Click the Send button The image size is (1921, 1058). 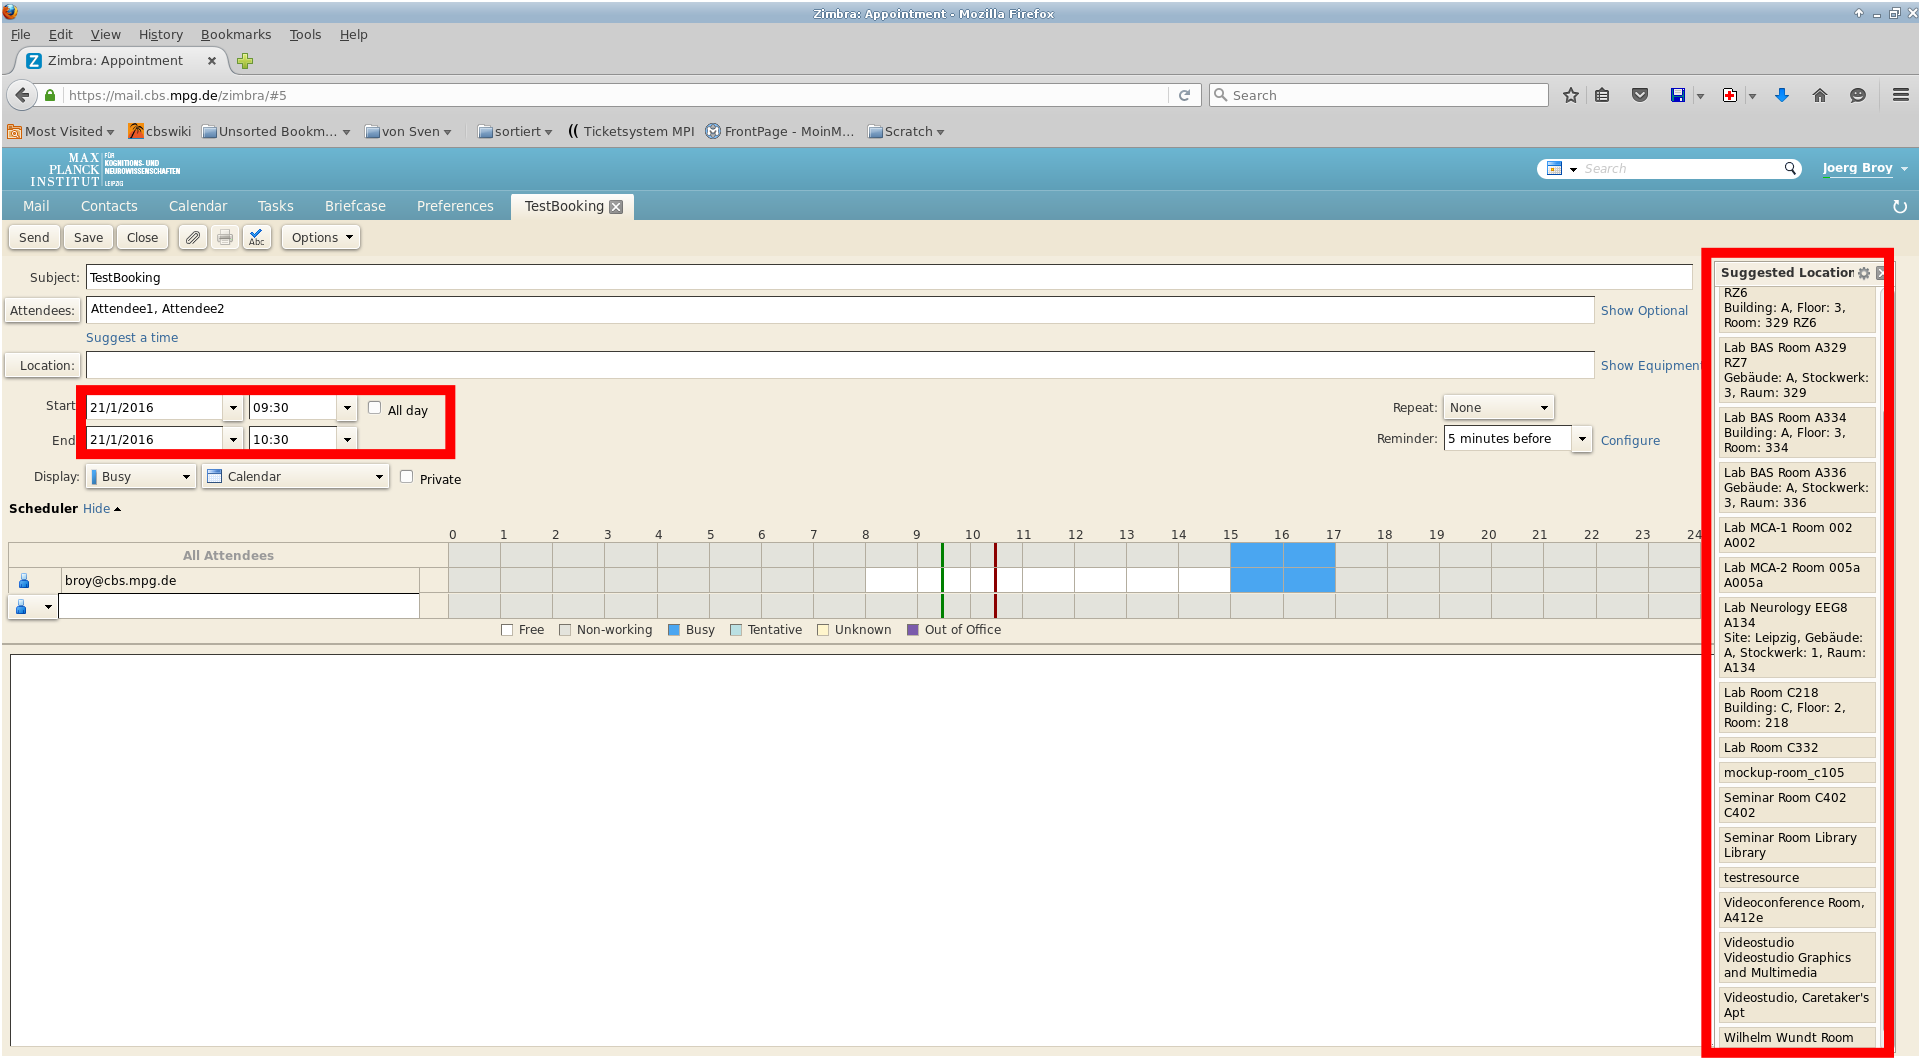(x=34, y=238)
